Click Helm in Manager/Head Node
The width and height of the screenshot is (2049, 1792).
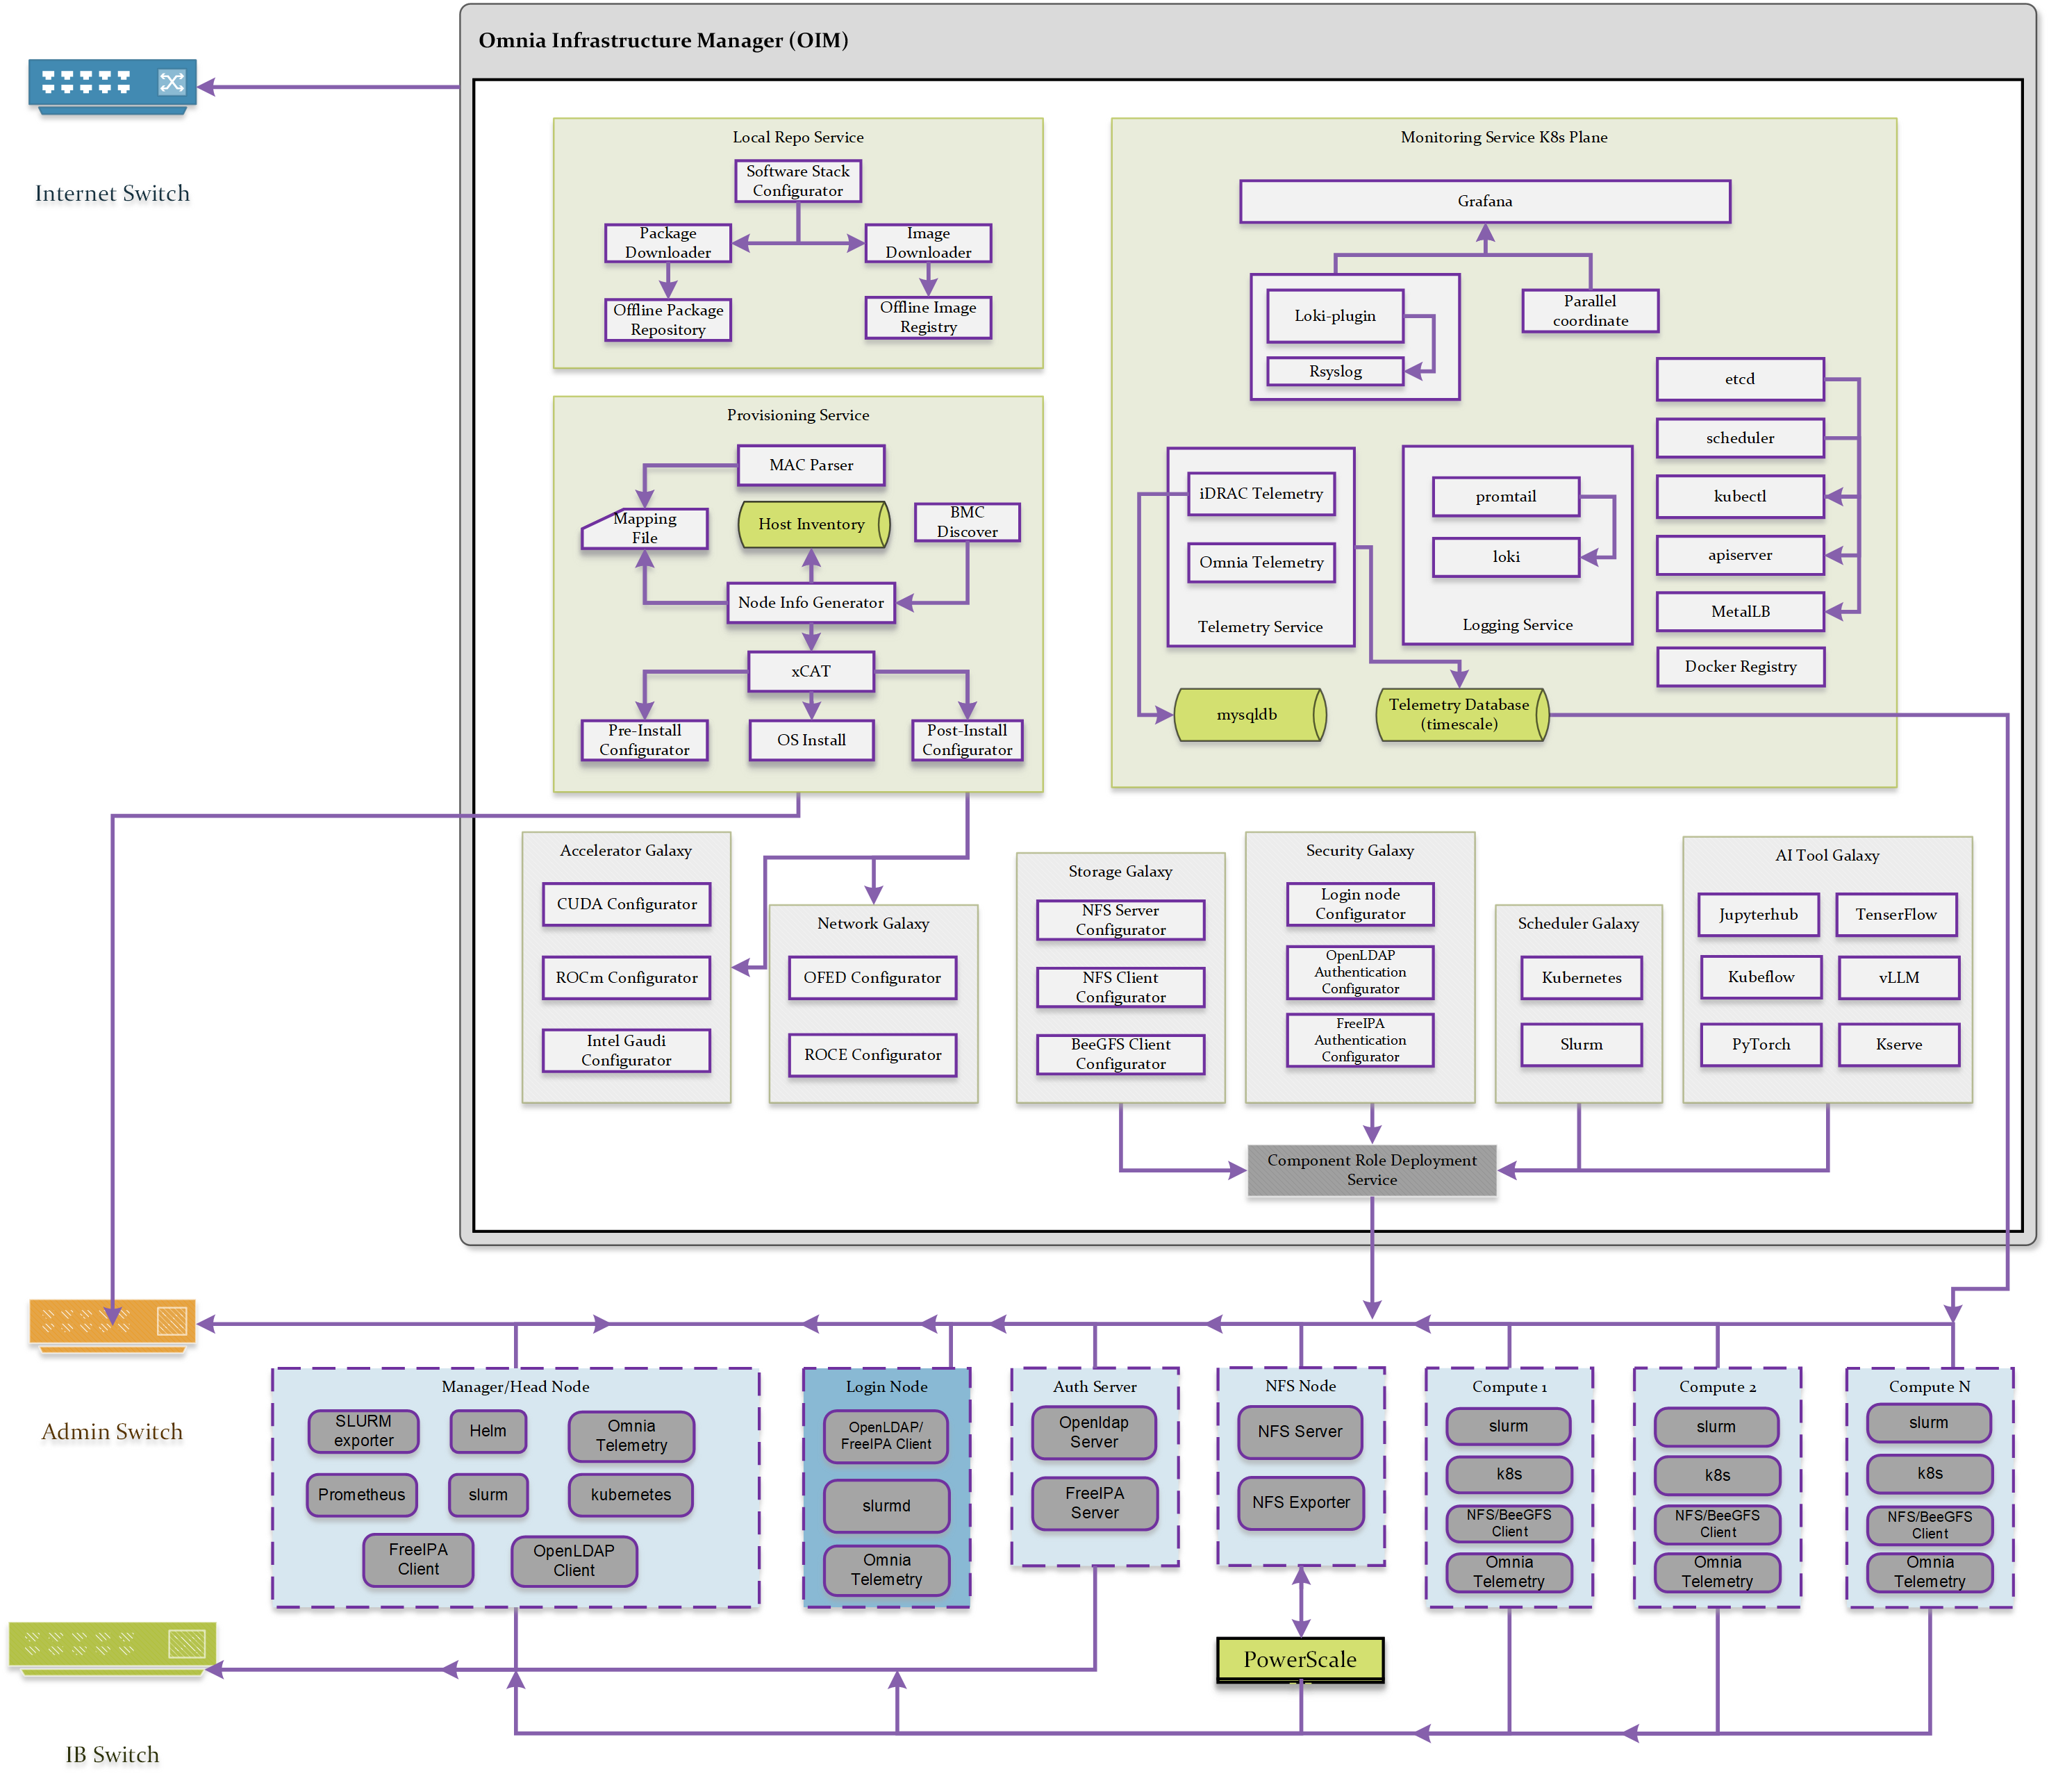487,1431
